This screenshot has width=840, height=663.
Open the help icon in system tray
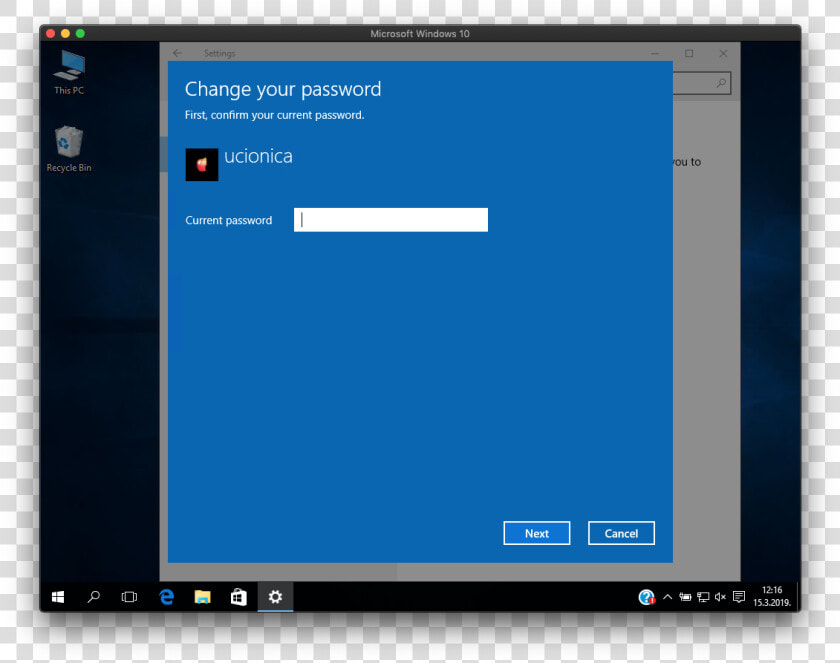coord(647,597)
